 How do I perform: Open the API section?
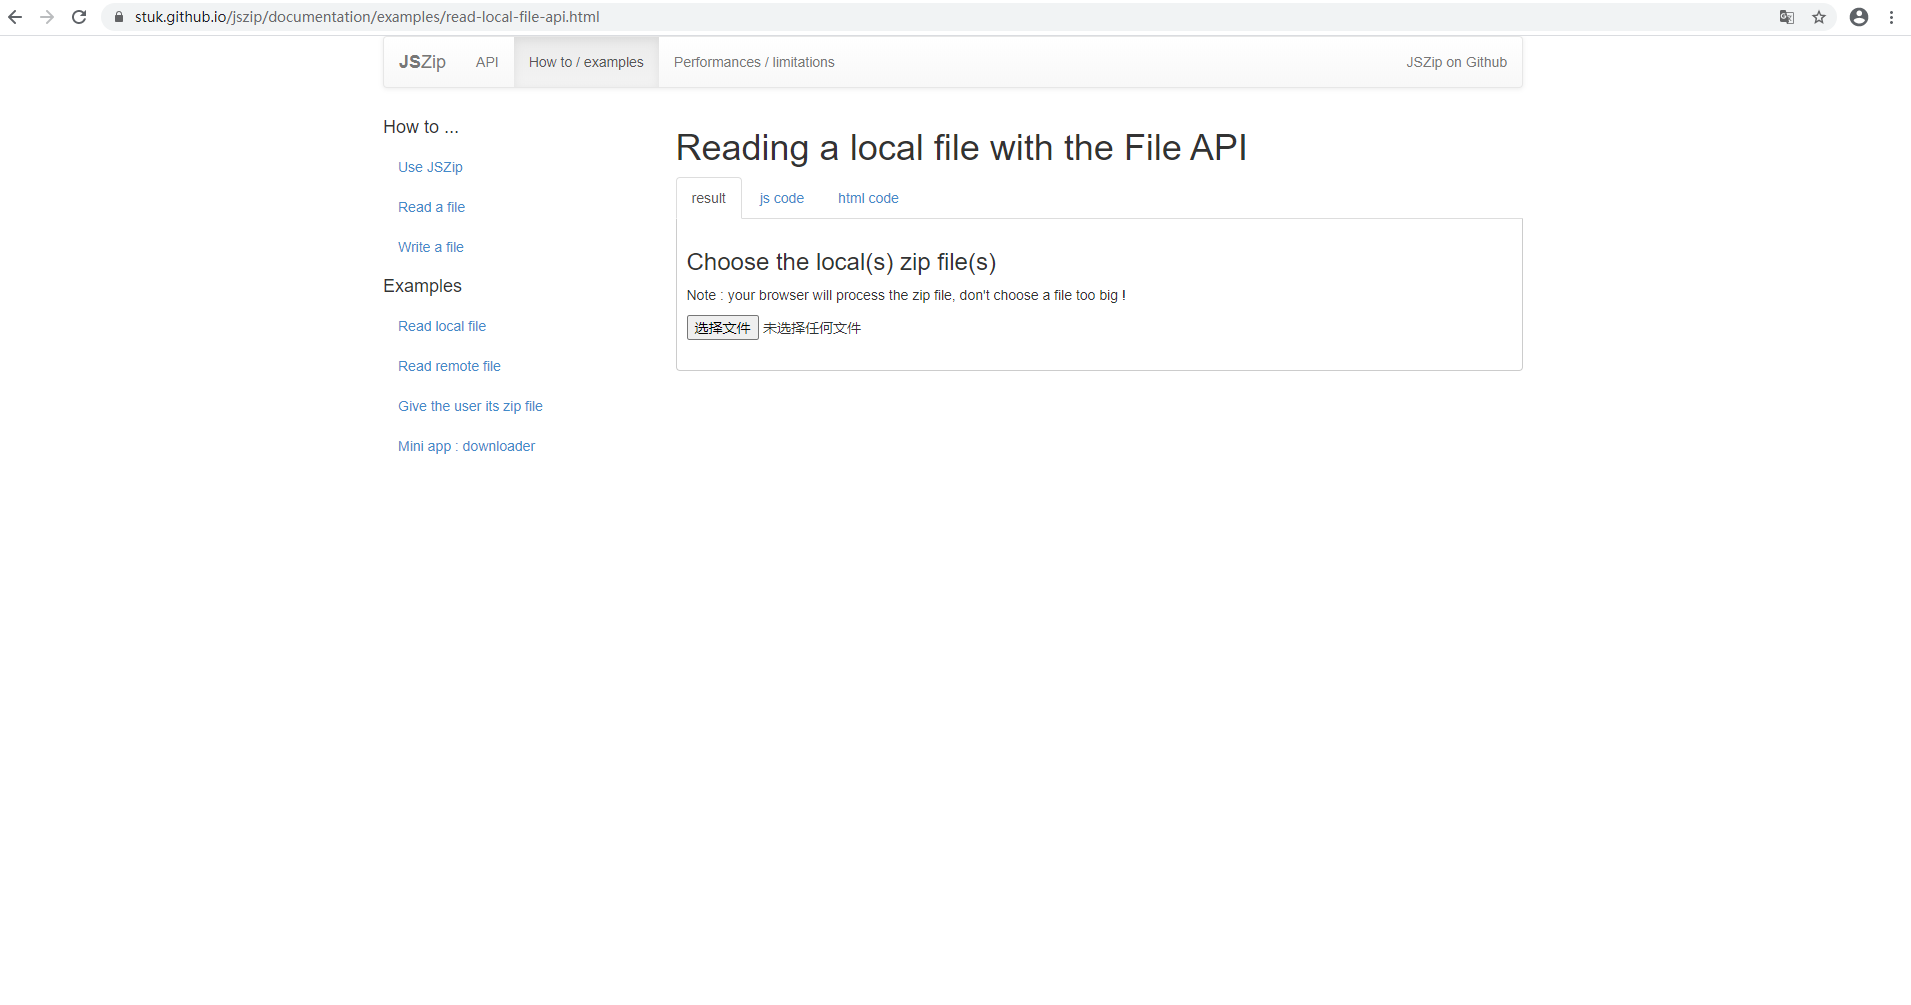tap(487, 61)
